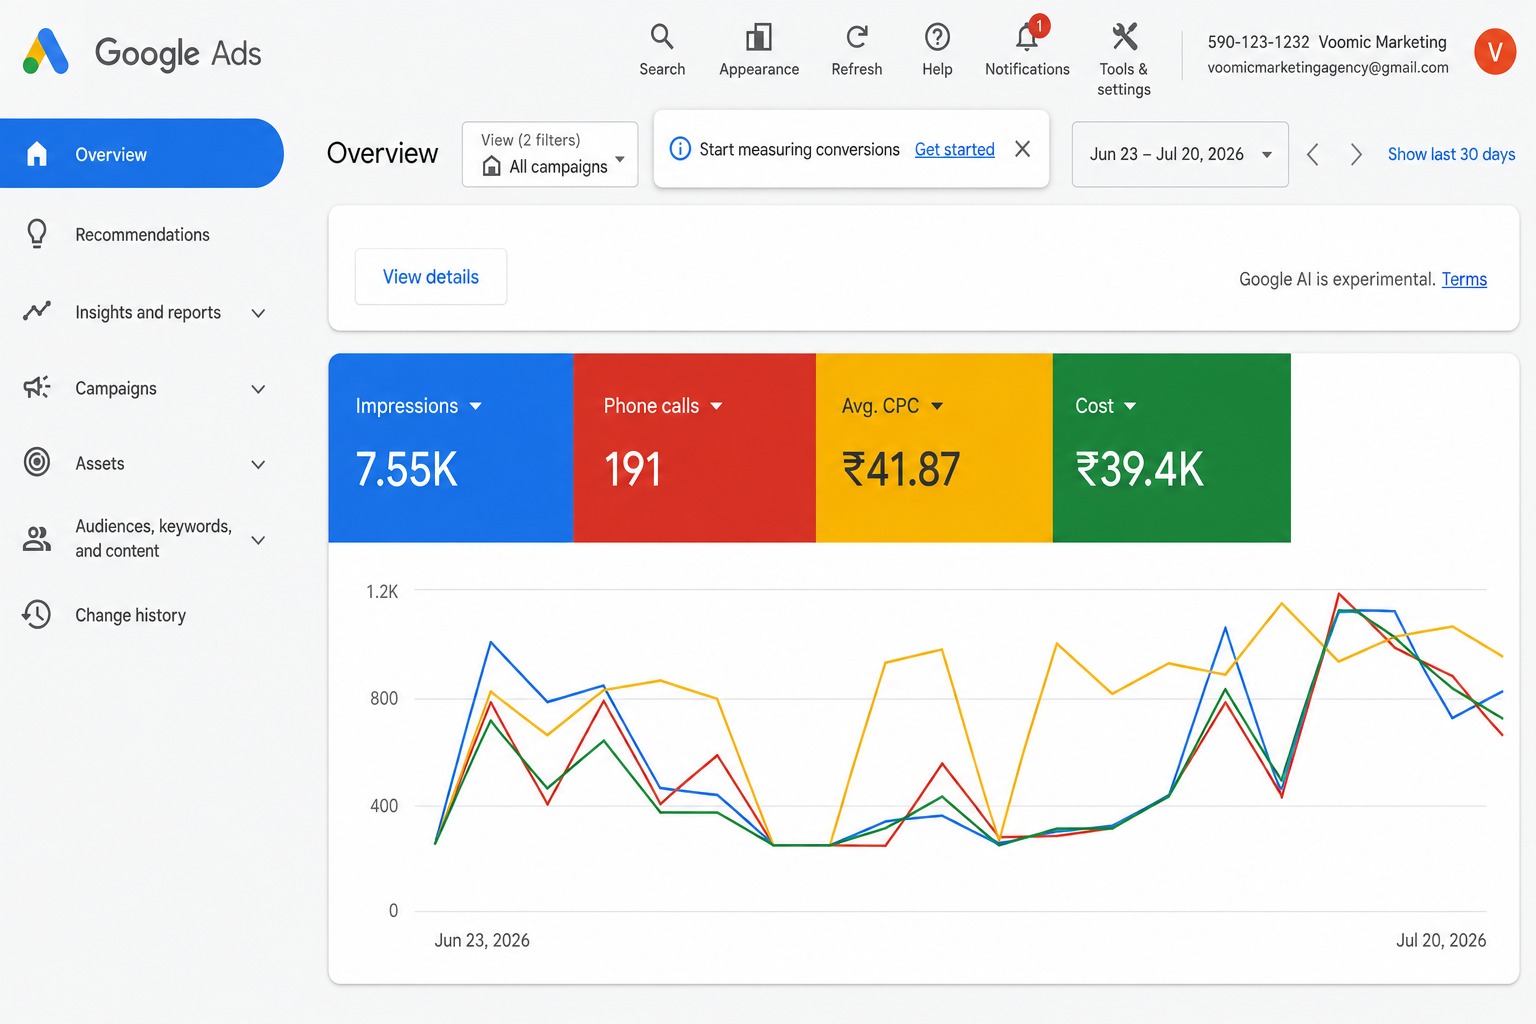This screenshot has height=1024, width=1536.
Task: Click the Insights and reports chart icon
Action: tap(37, 311)
